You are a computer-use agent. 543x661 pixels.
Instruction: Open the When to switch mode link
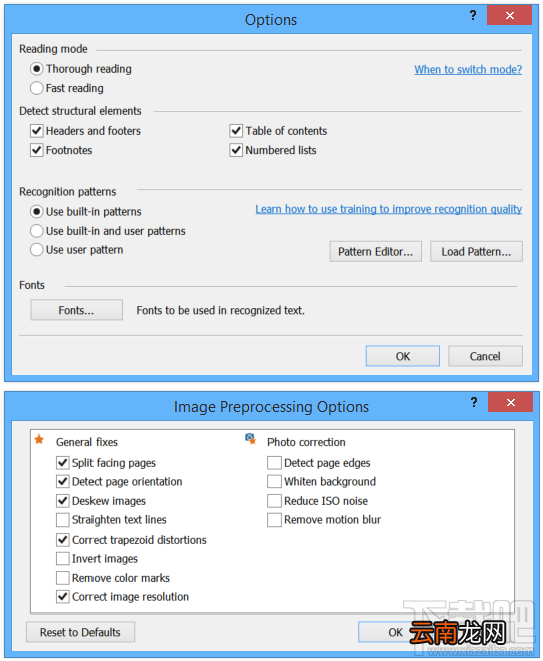pos(468,70)
